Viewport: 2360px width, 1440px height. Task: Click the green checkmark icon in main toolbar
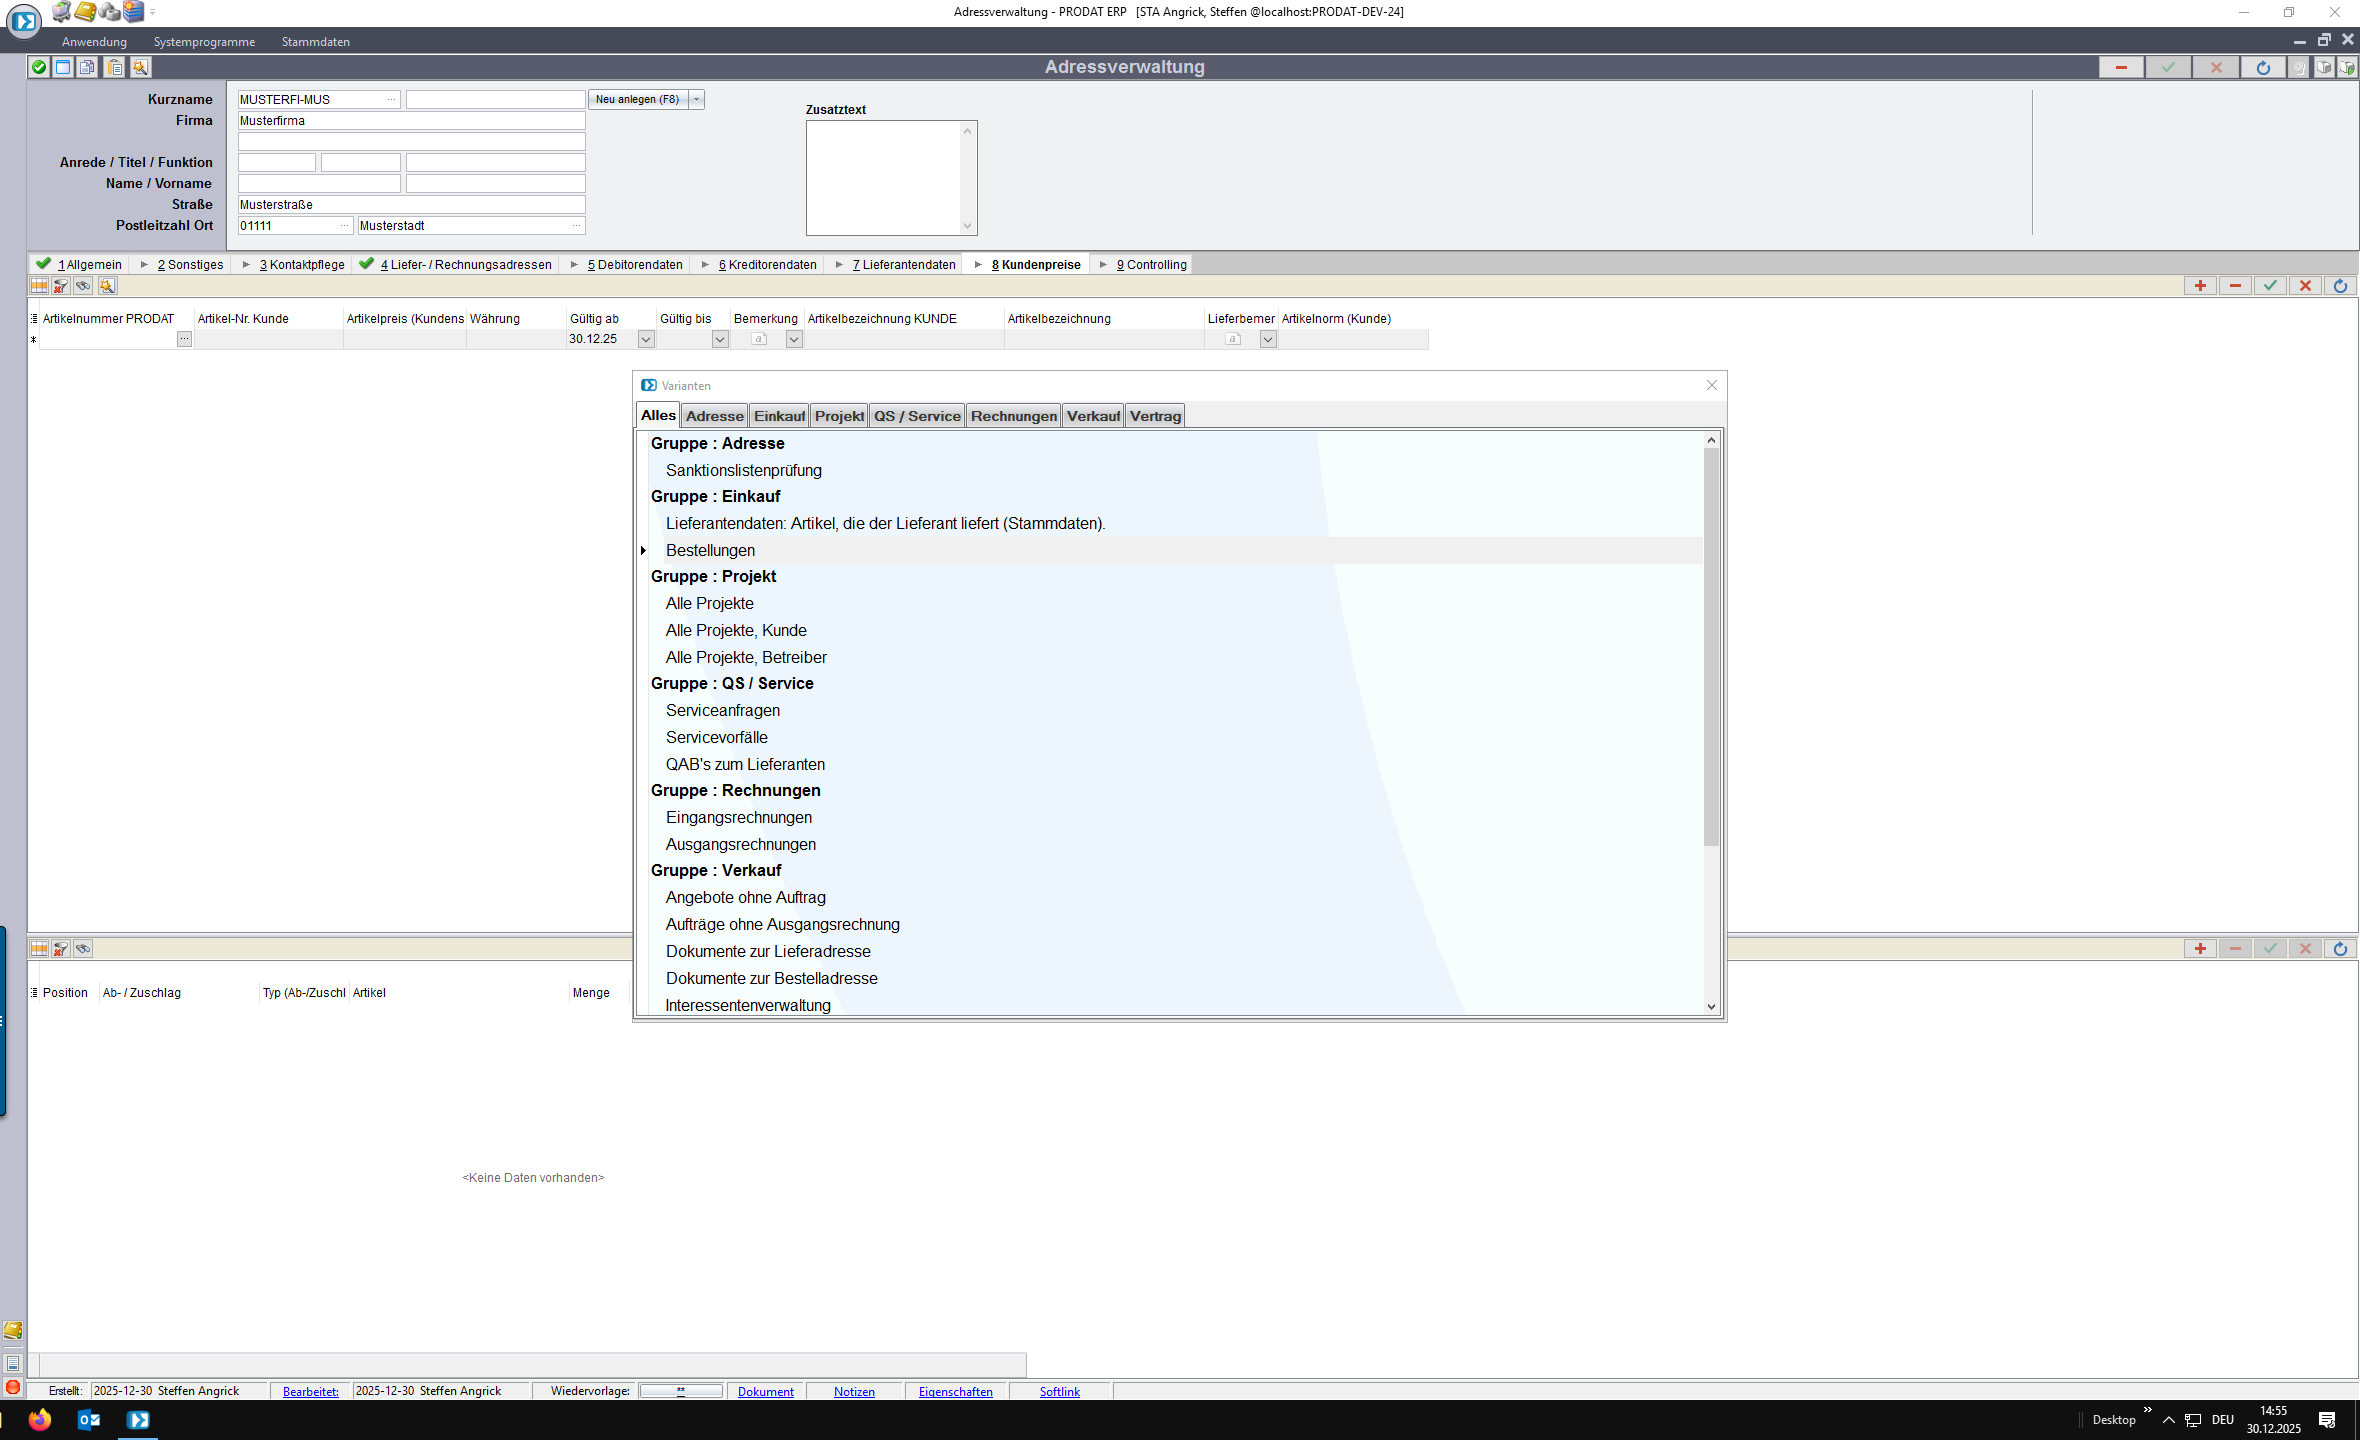tap(39, 67)
